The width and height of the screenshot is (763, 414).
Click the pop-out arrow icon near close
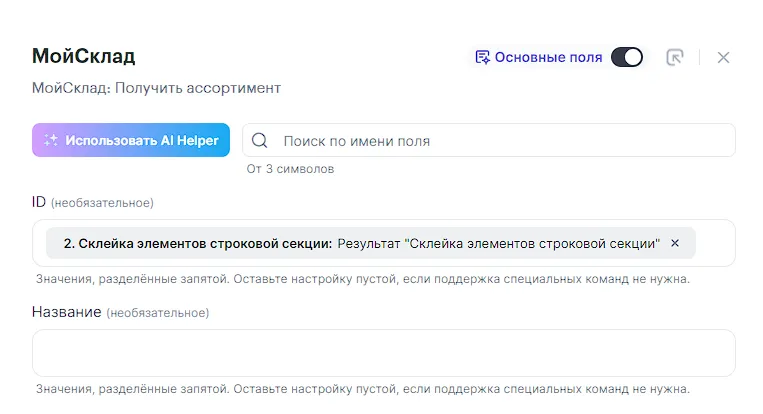675,57
